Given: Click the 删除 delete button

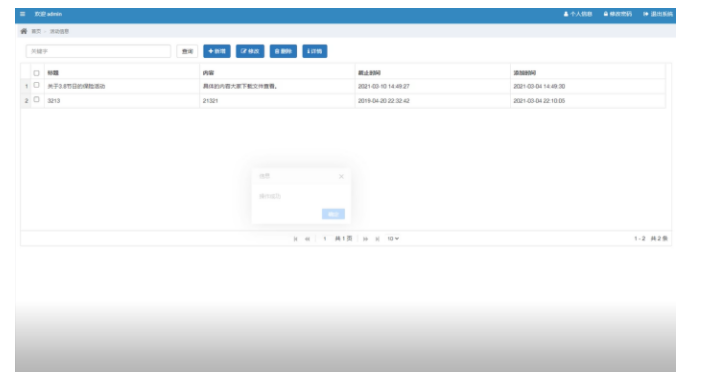Looking at the screenshot, I should point(283,51).
